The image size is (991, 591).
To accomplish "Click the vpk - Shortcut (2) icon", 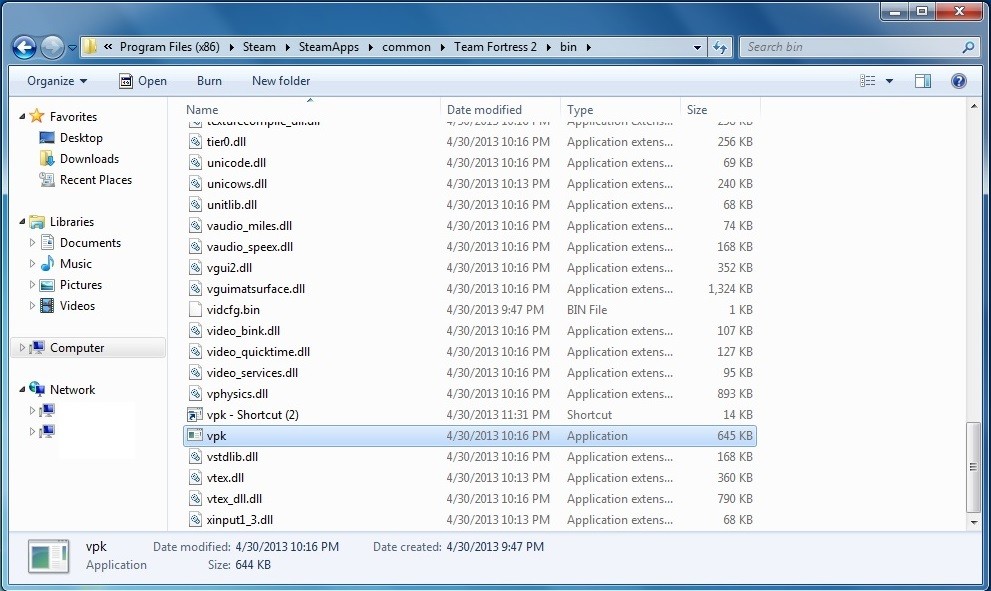I will 195,415.
